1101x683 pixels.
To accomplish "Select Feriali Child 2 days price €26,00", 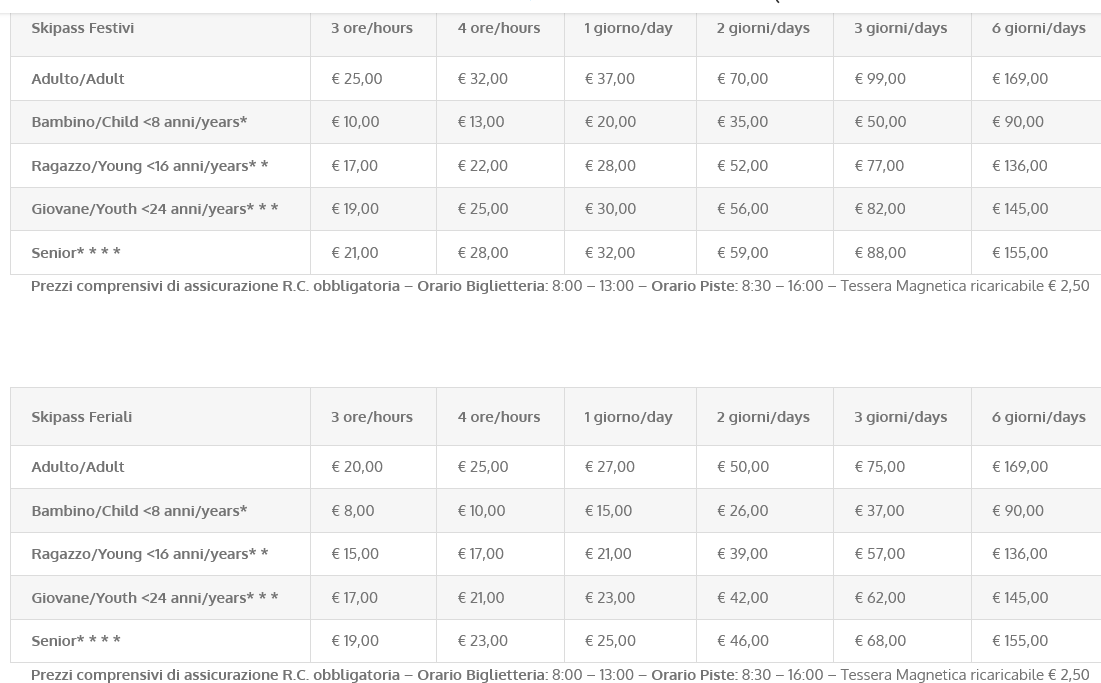I will [743, 511].
